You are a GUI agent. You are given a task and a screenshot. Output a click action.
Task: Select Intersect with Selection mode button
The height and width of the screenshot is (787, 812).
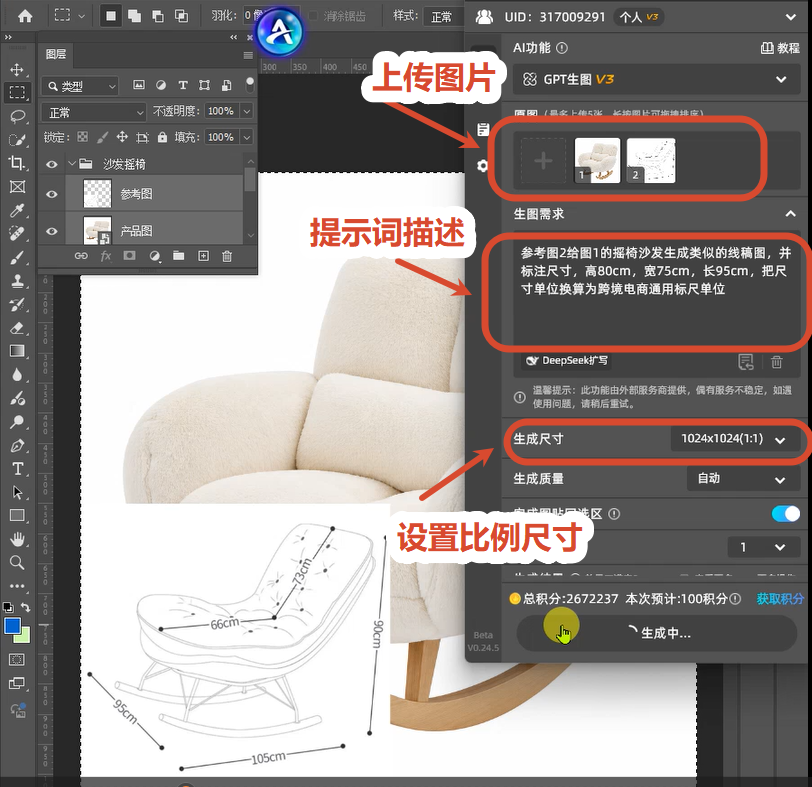181,16
